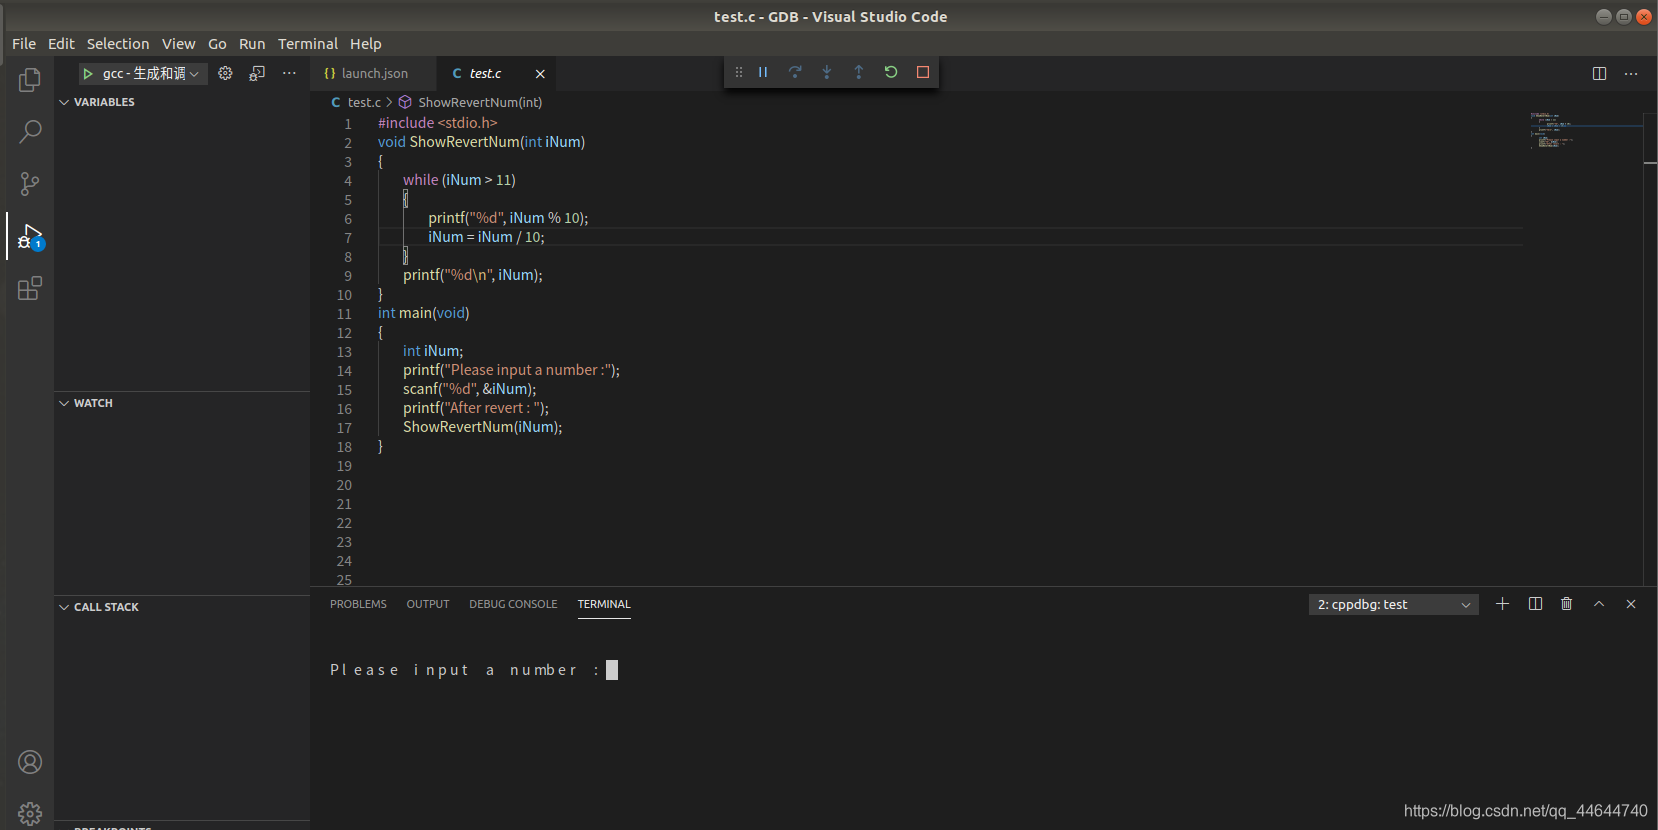Open the Go menu
This screenshot has width=1658, height=830.
click(217, 44)
